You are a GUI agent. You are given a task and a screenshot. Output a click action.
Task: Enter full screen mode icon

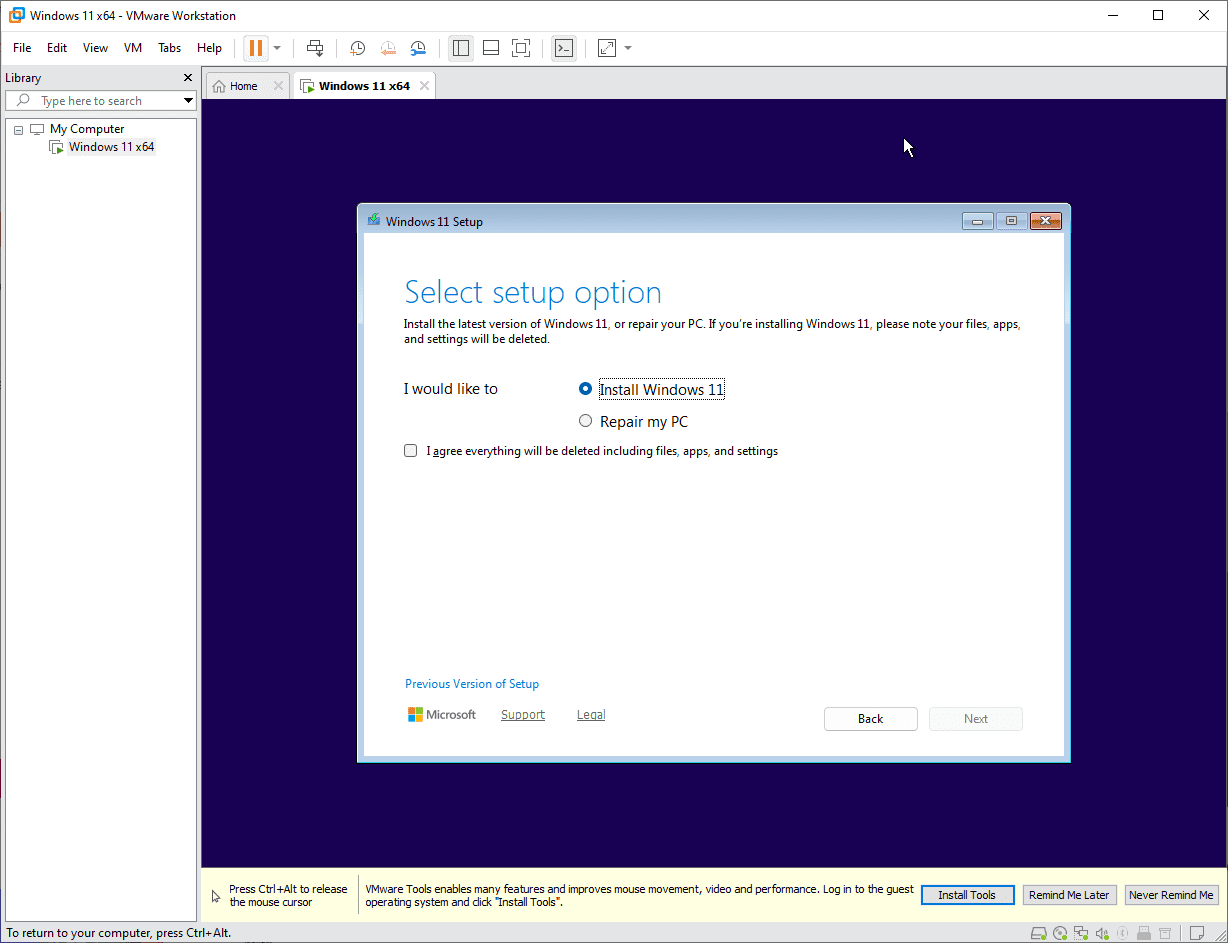click(521, 48)
